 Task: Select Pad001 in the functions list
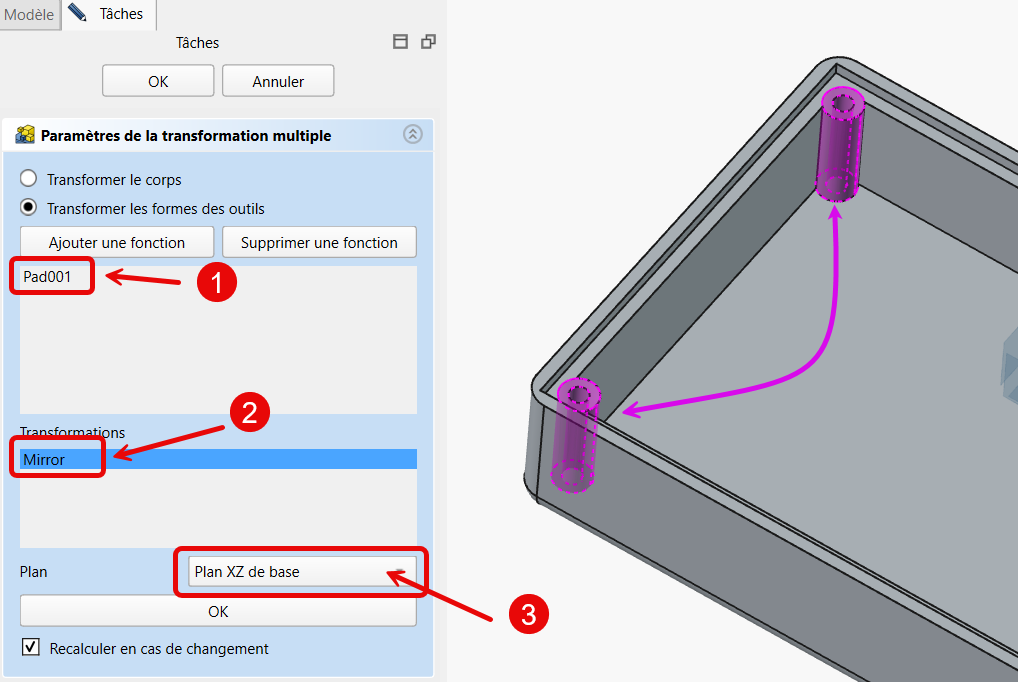tap(48, 277)
